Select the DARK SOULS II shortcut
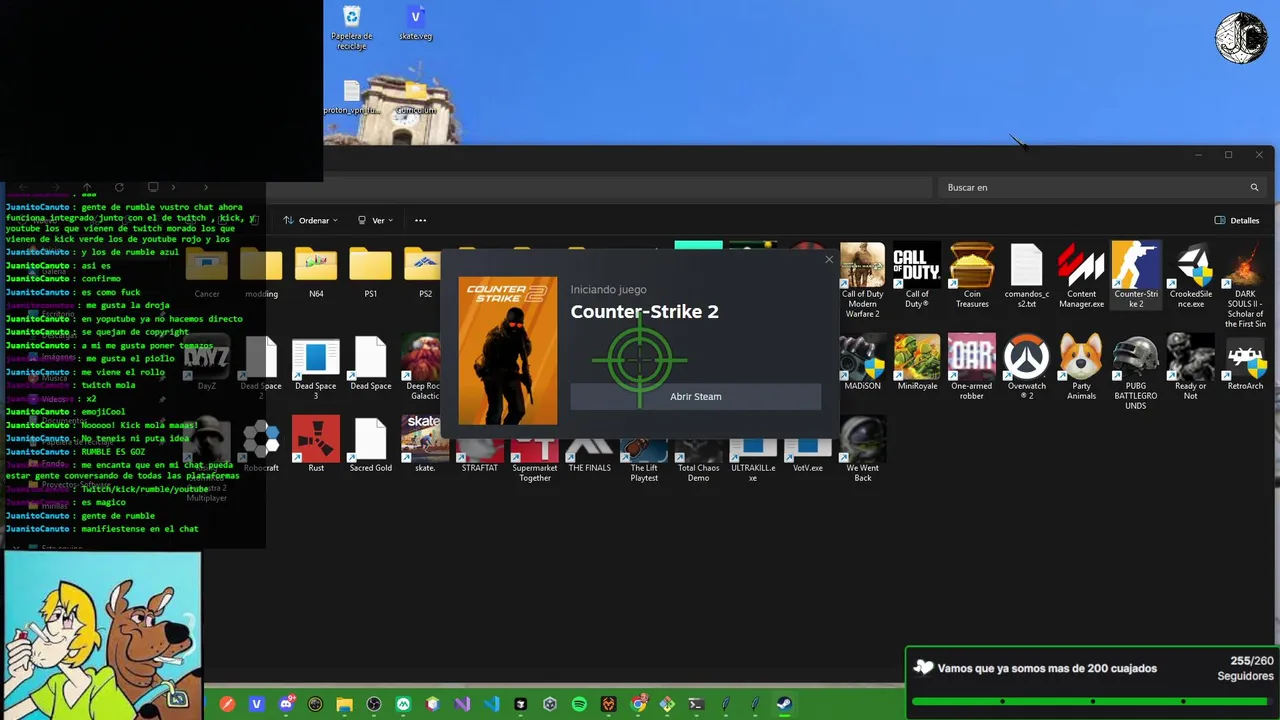The width and height of the screenshot is (1280, 720). [x=1245, y=286]
